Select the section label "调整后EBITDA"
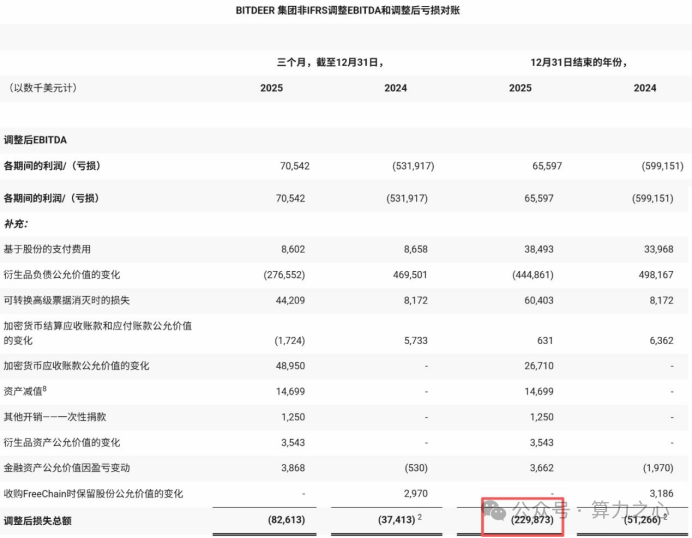 35,140
